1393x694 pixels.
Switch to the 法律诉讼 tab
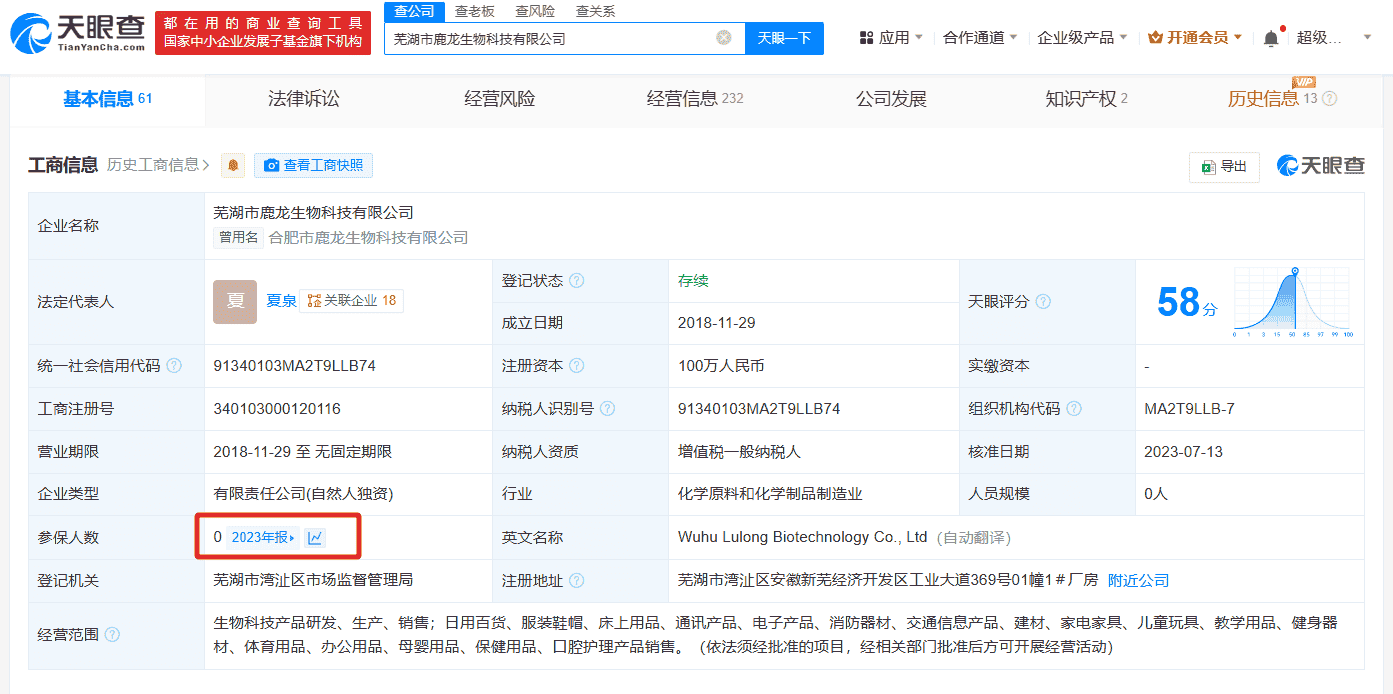pyautogui.click(x=304, y=99)
